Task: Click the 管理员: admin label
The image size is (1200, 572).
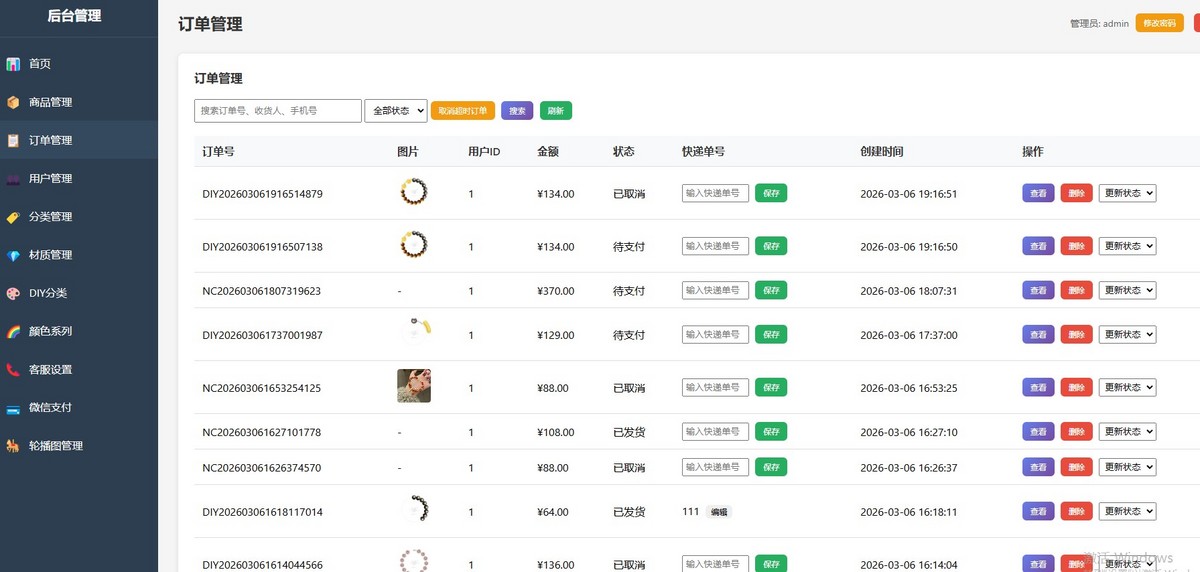Action: [1099, 24]
